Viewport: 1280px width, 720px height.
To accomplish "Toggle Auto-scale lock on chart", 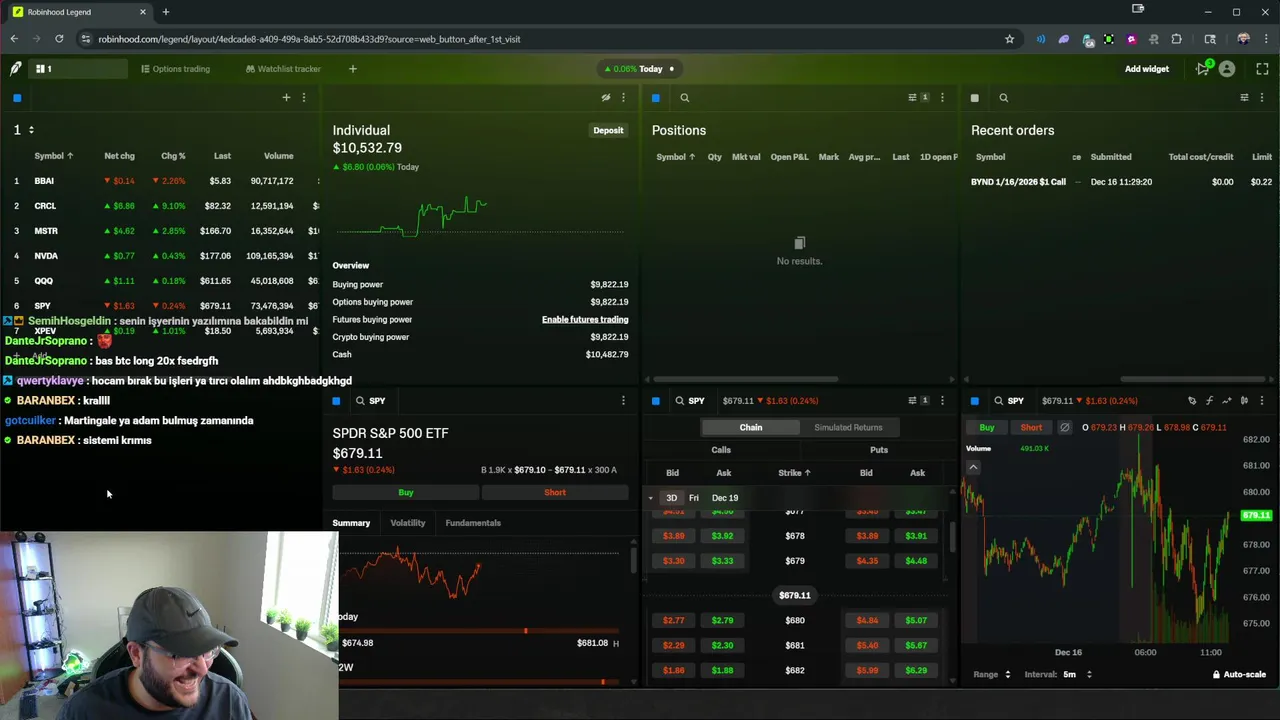I will (x=1239, y=675).
